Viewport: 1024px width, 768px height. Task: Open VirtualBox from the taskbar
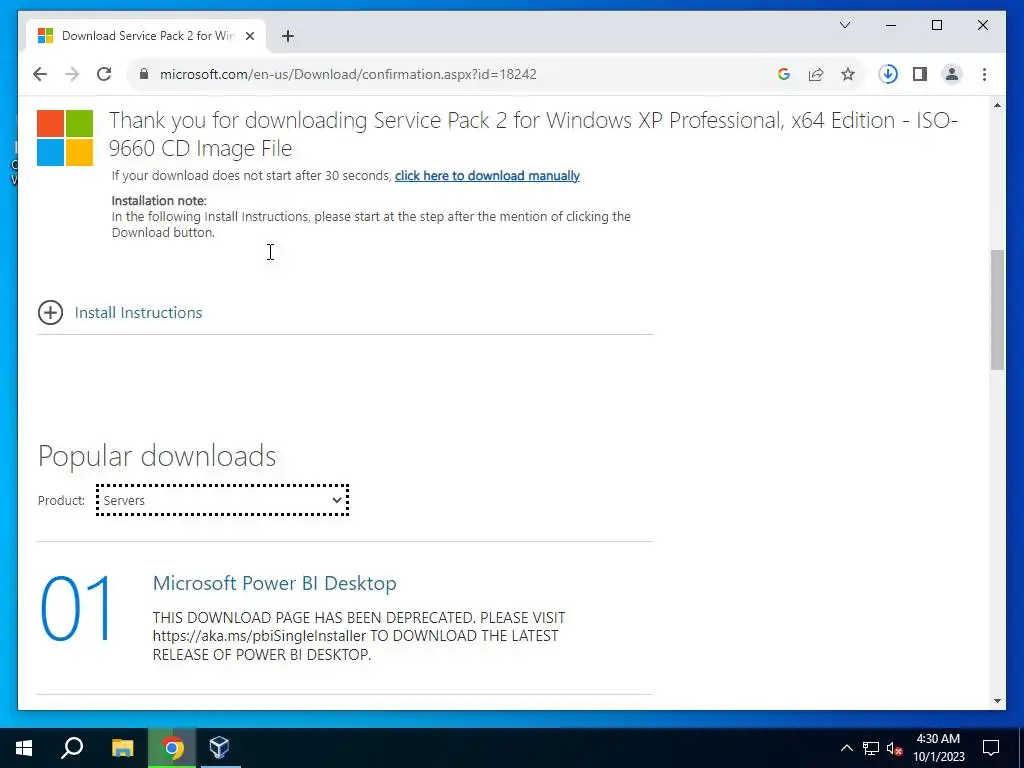point(219,748)
